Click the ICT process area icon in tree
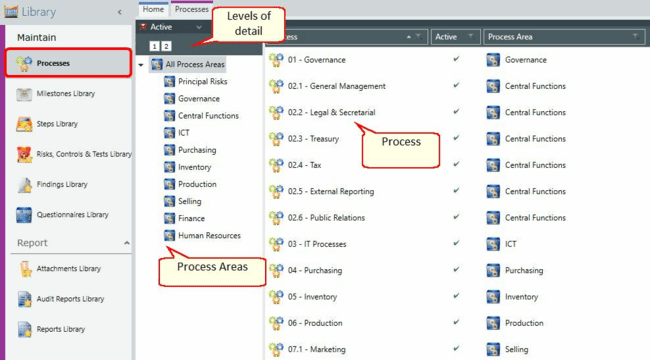Image resolution: width=650 pixels, height=360 pixels. 169,133
